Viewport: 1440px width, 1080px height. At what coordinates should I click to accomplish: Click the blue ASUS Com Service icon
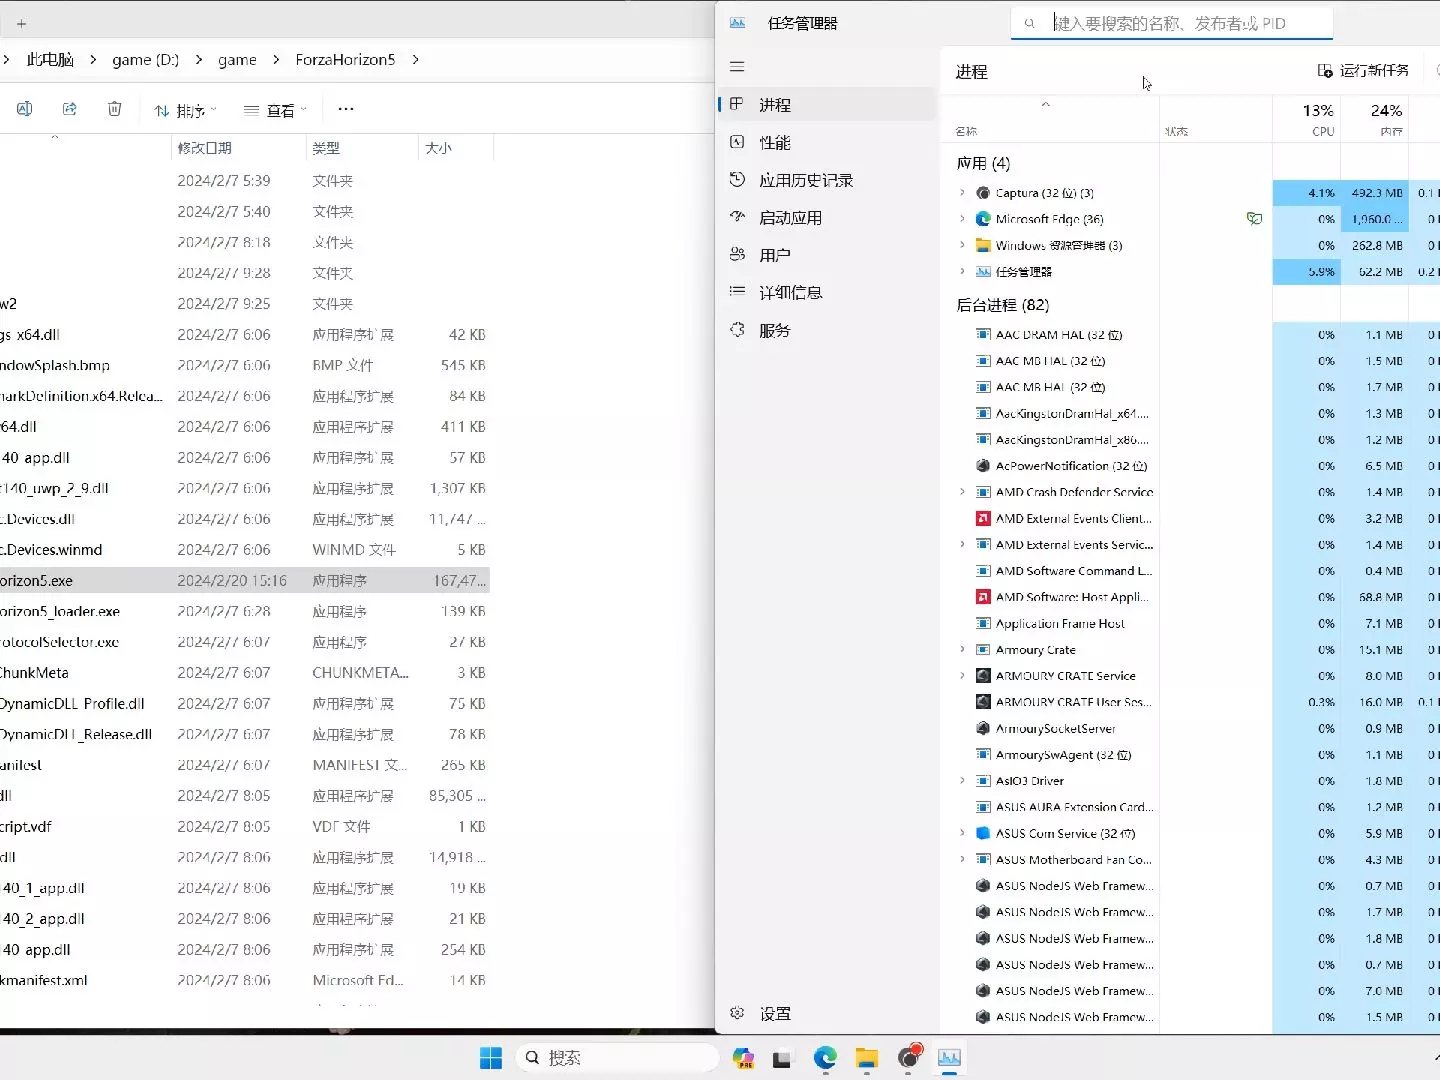click(983, 833)
